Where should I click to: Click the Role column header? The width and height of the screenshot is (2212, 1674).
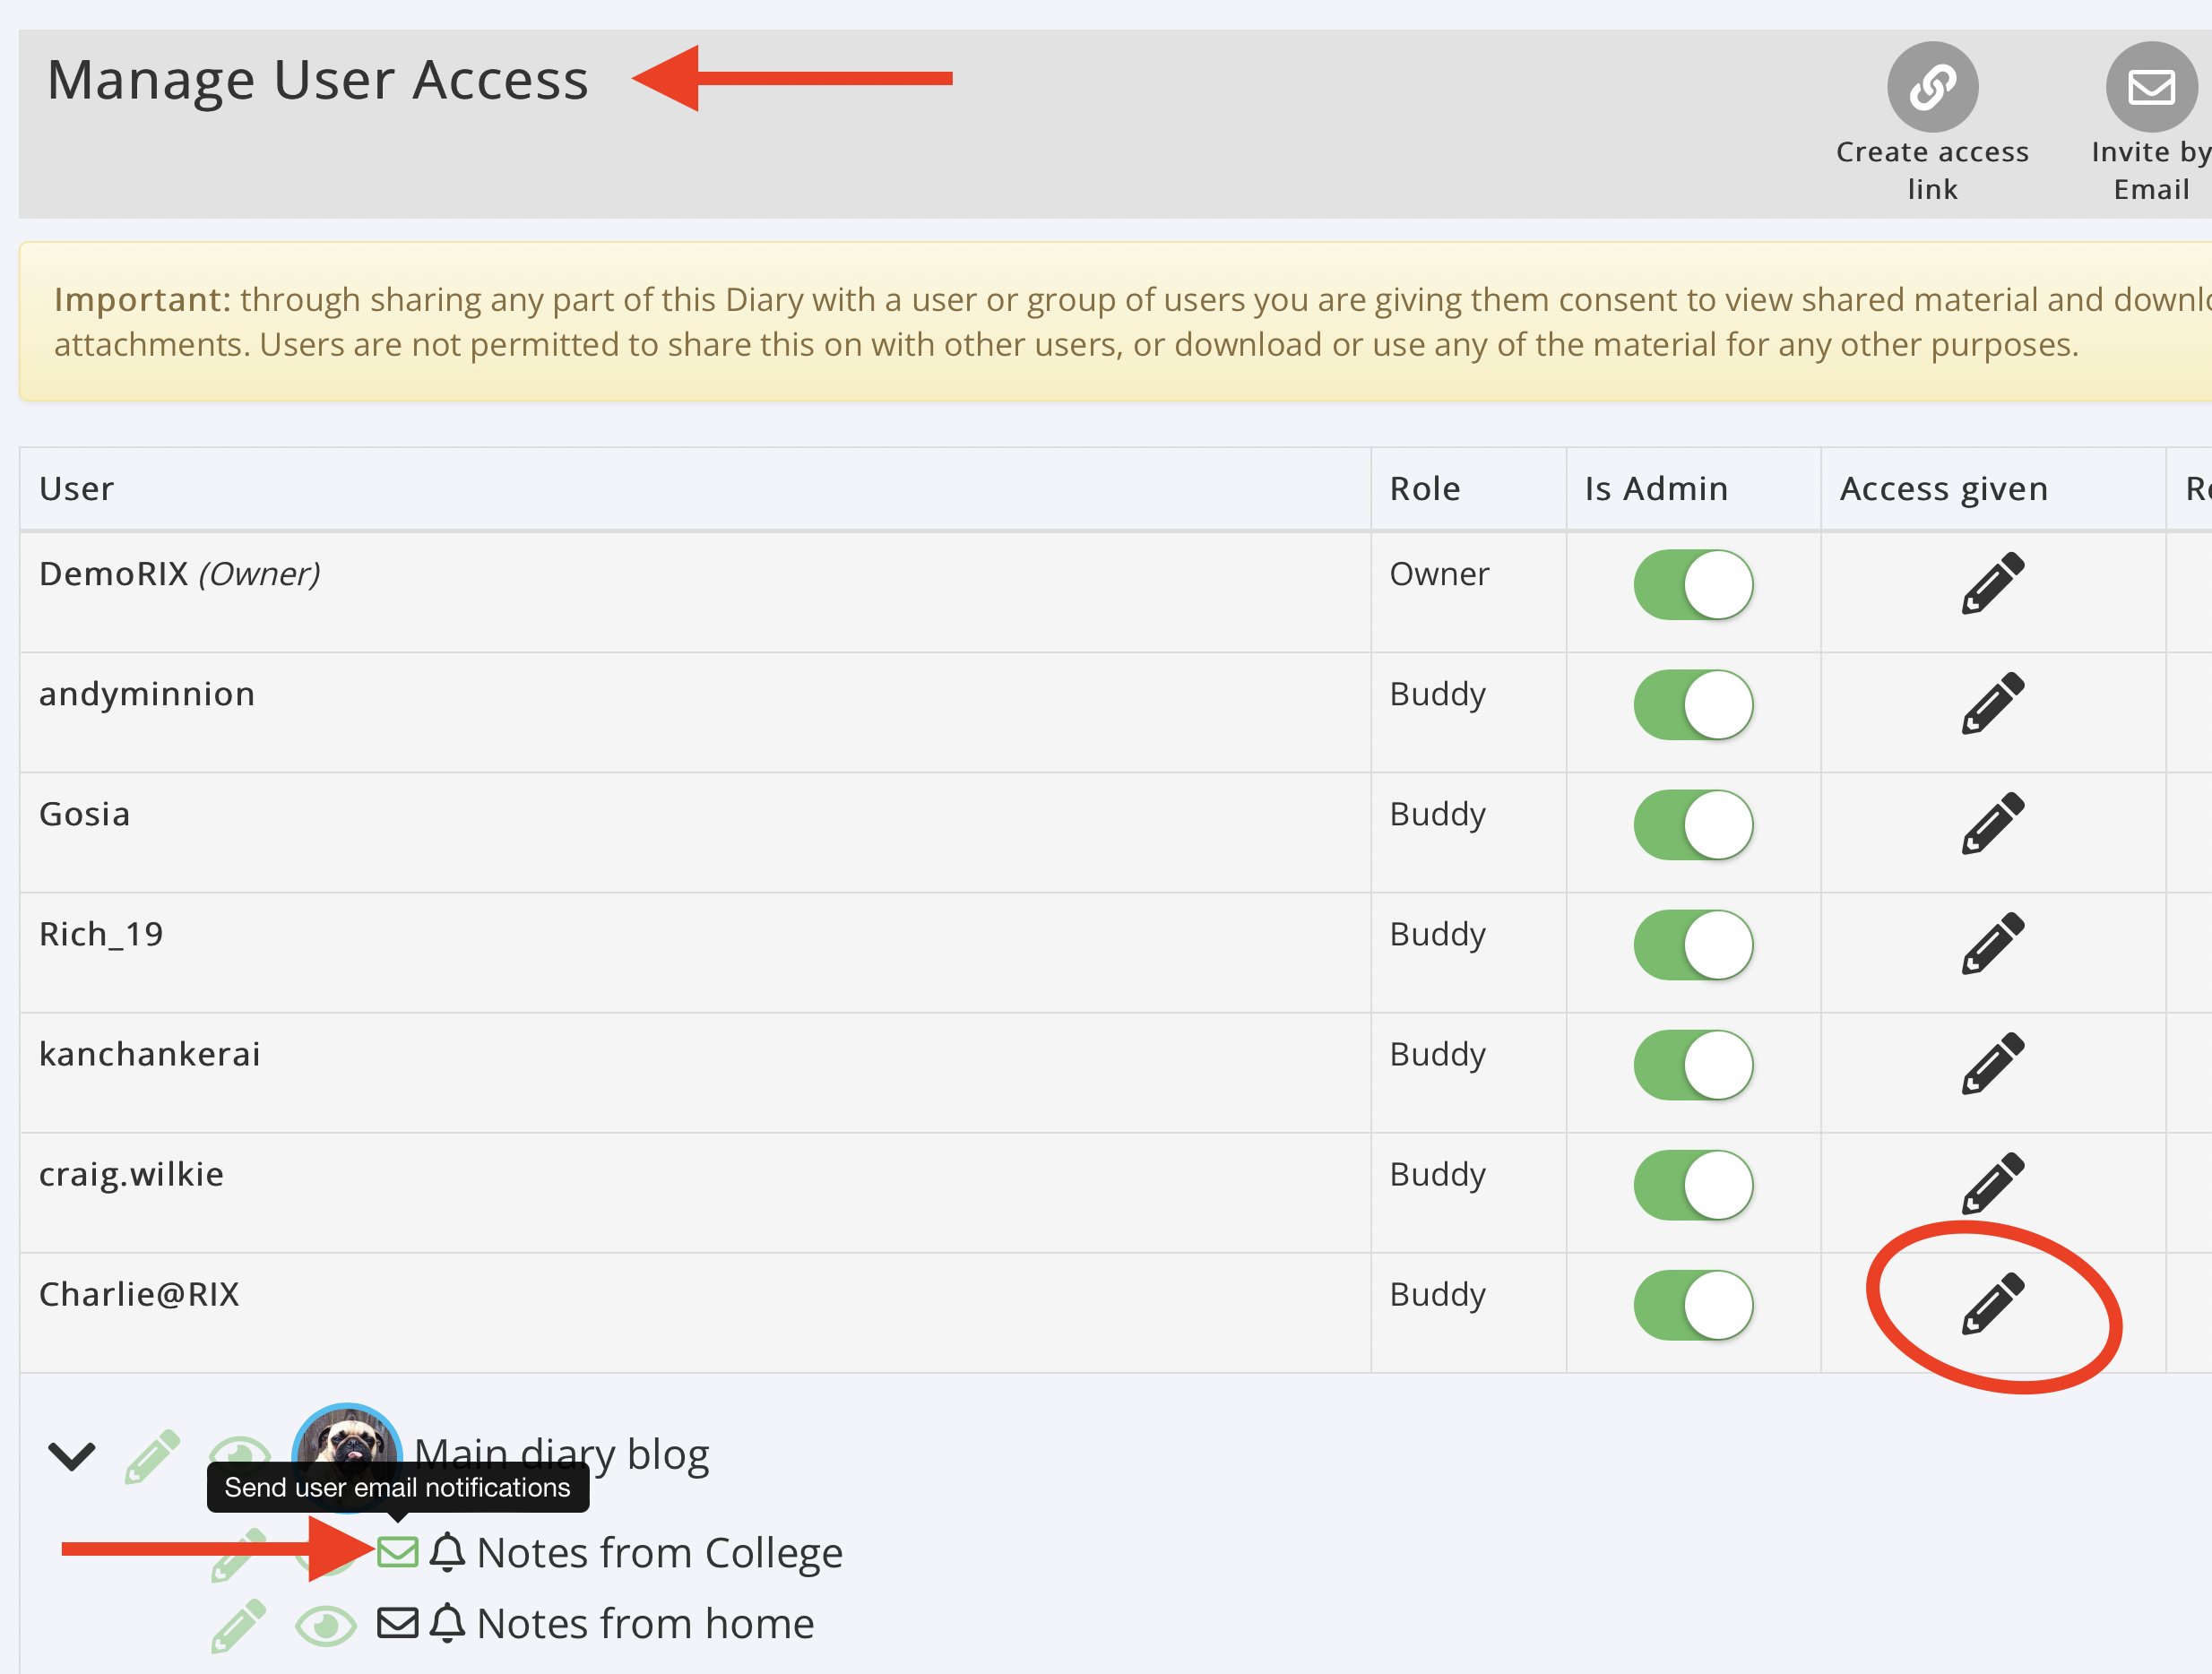pos(1424,488)
